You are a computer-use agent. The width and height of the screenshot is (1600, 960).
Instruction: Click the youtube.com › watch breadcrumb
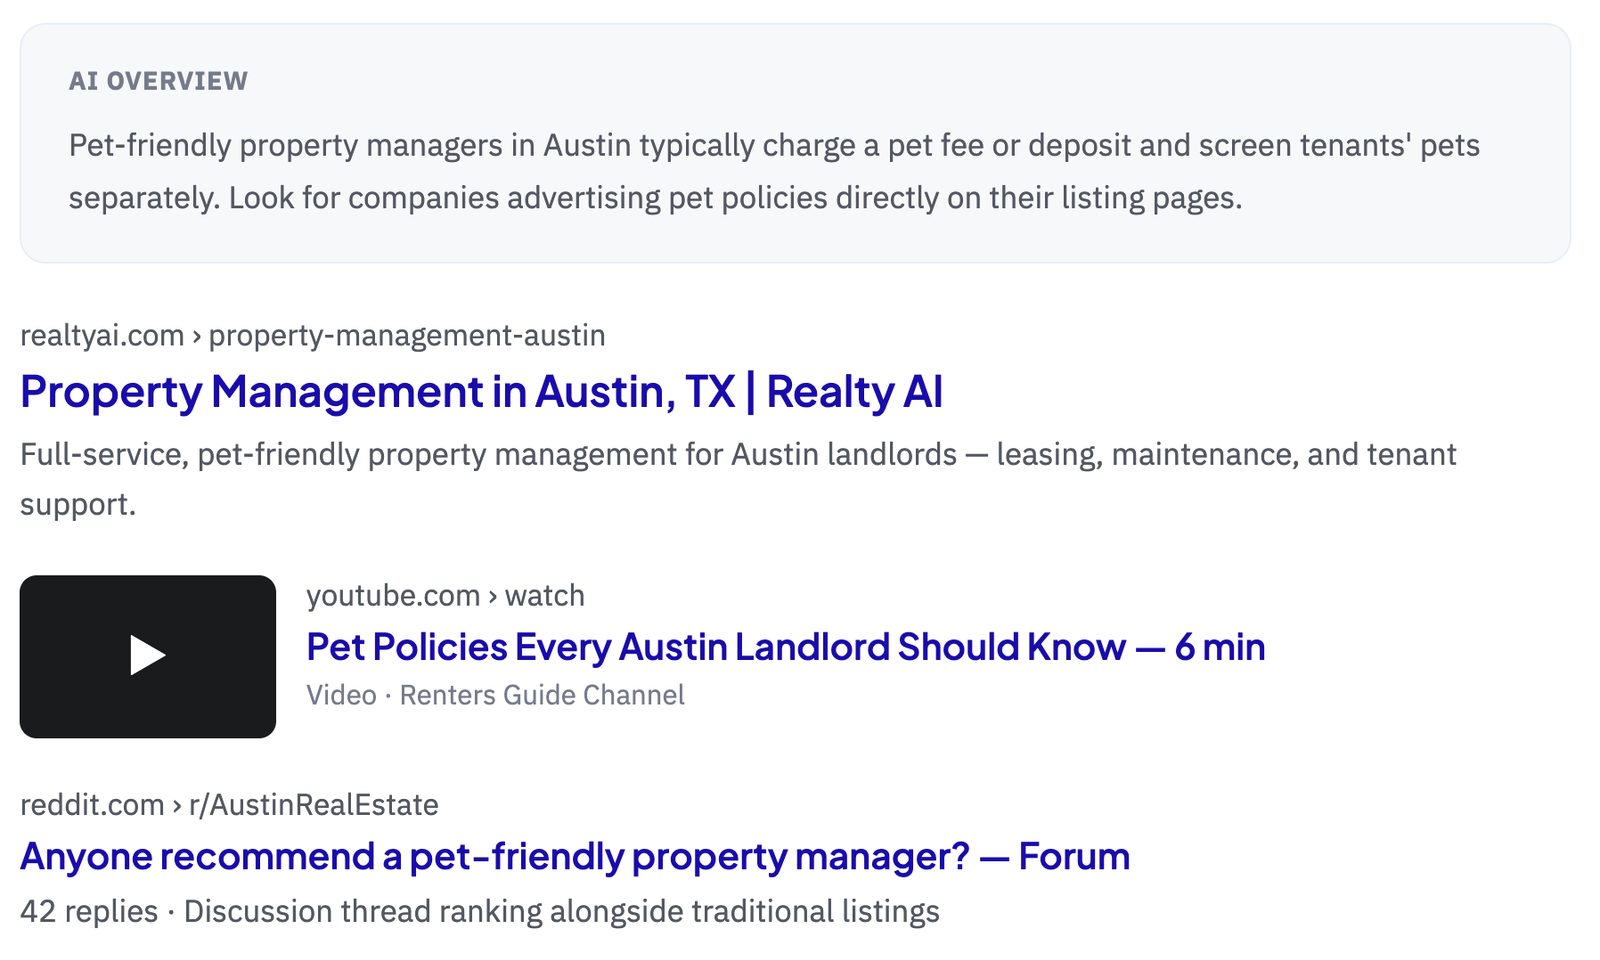[x=445, y=595]
